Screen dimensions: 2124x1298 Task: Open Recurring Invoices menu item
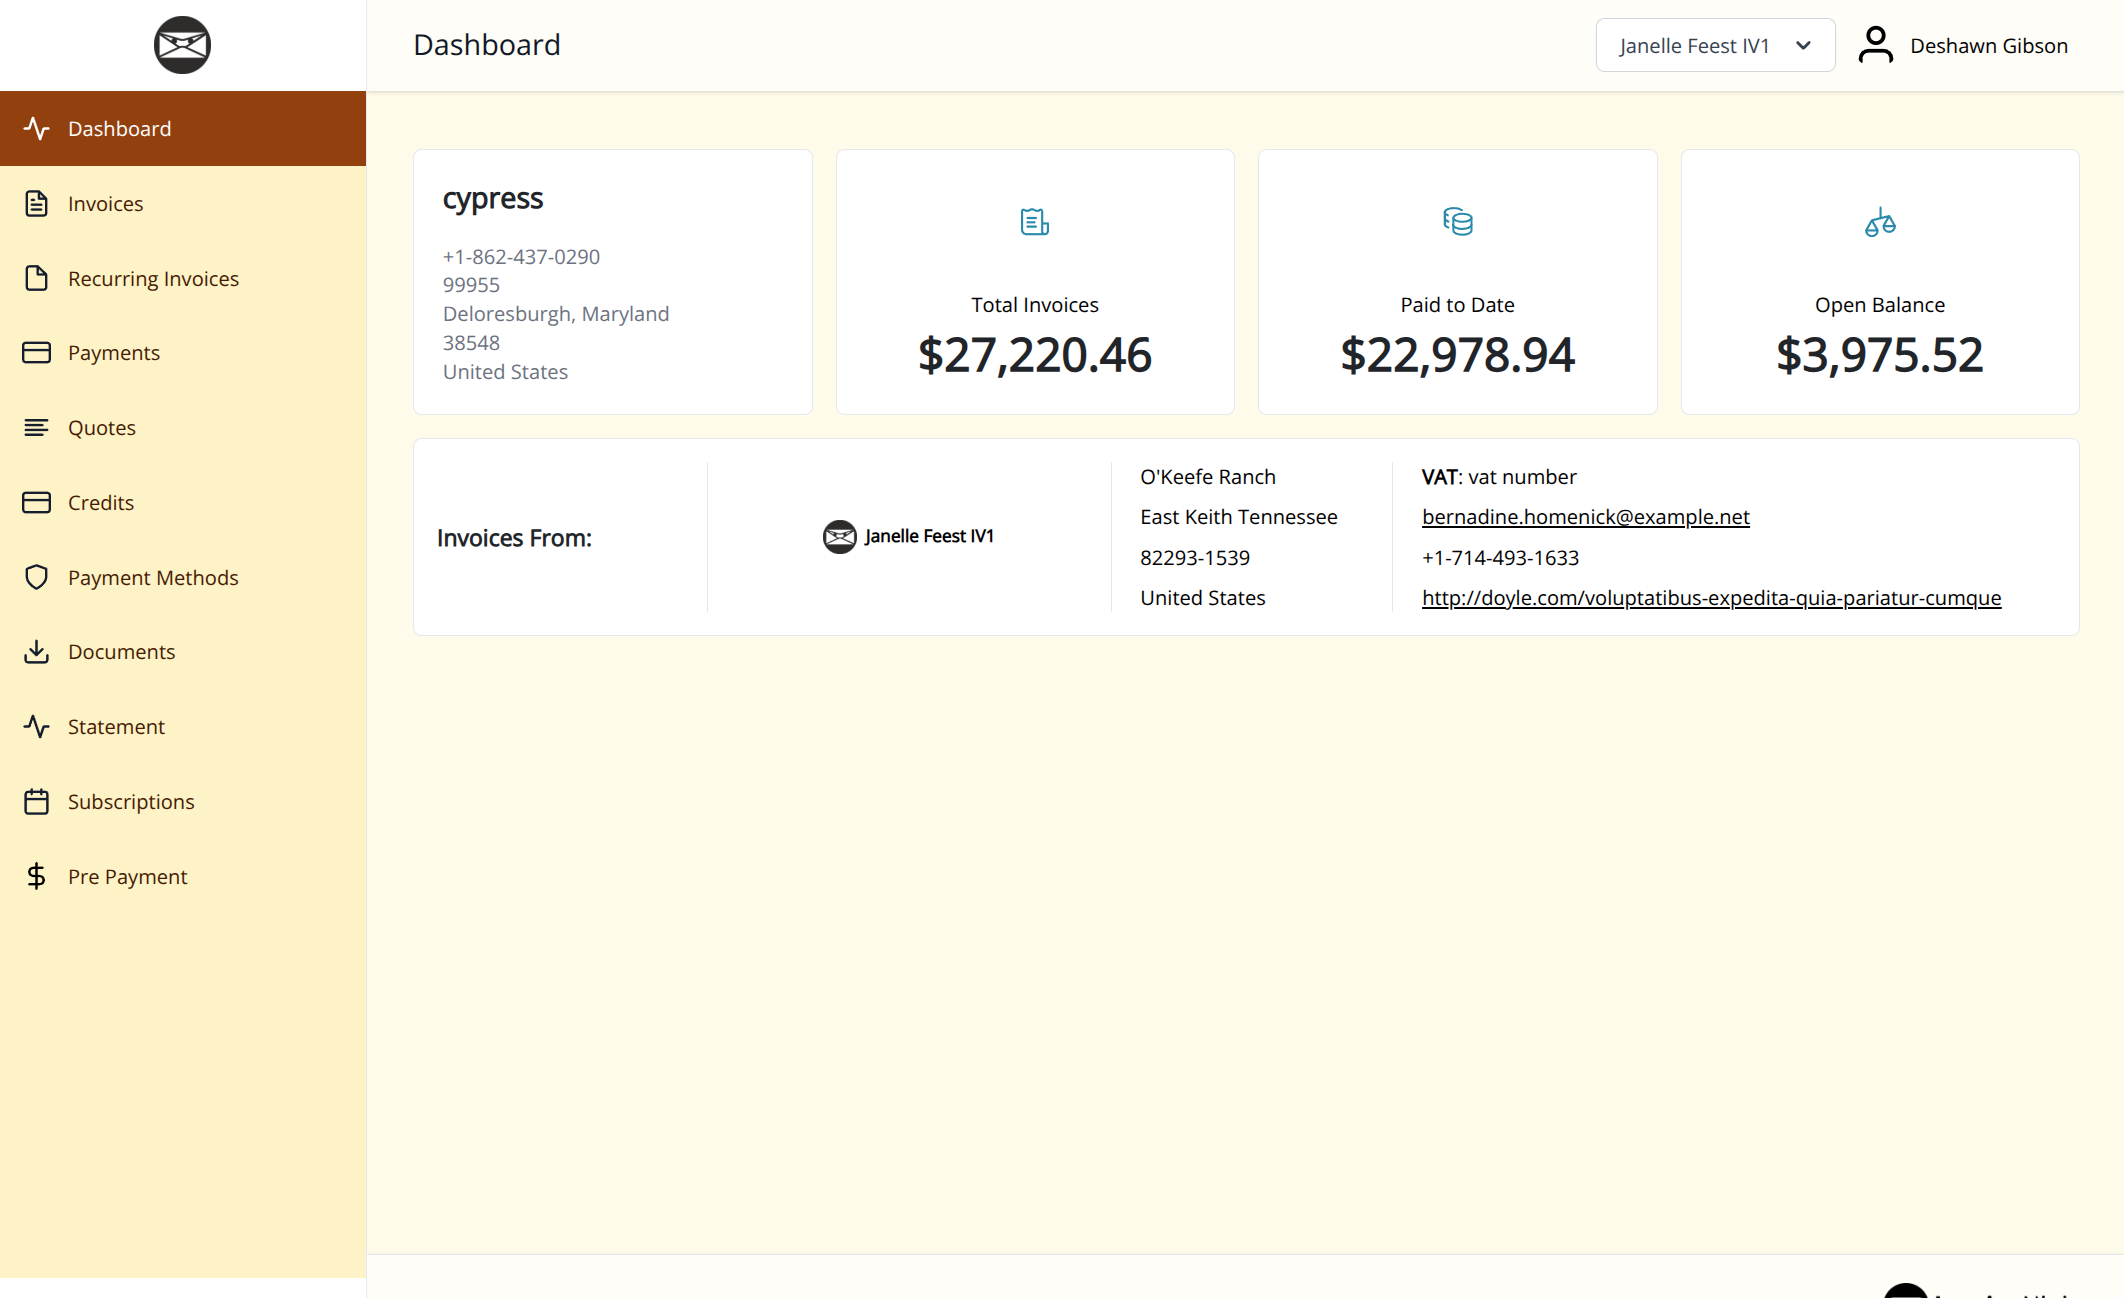(183, 278)
